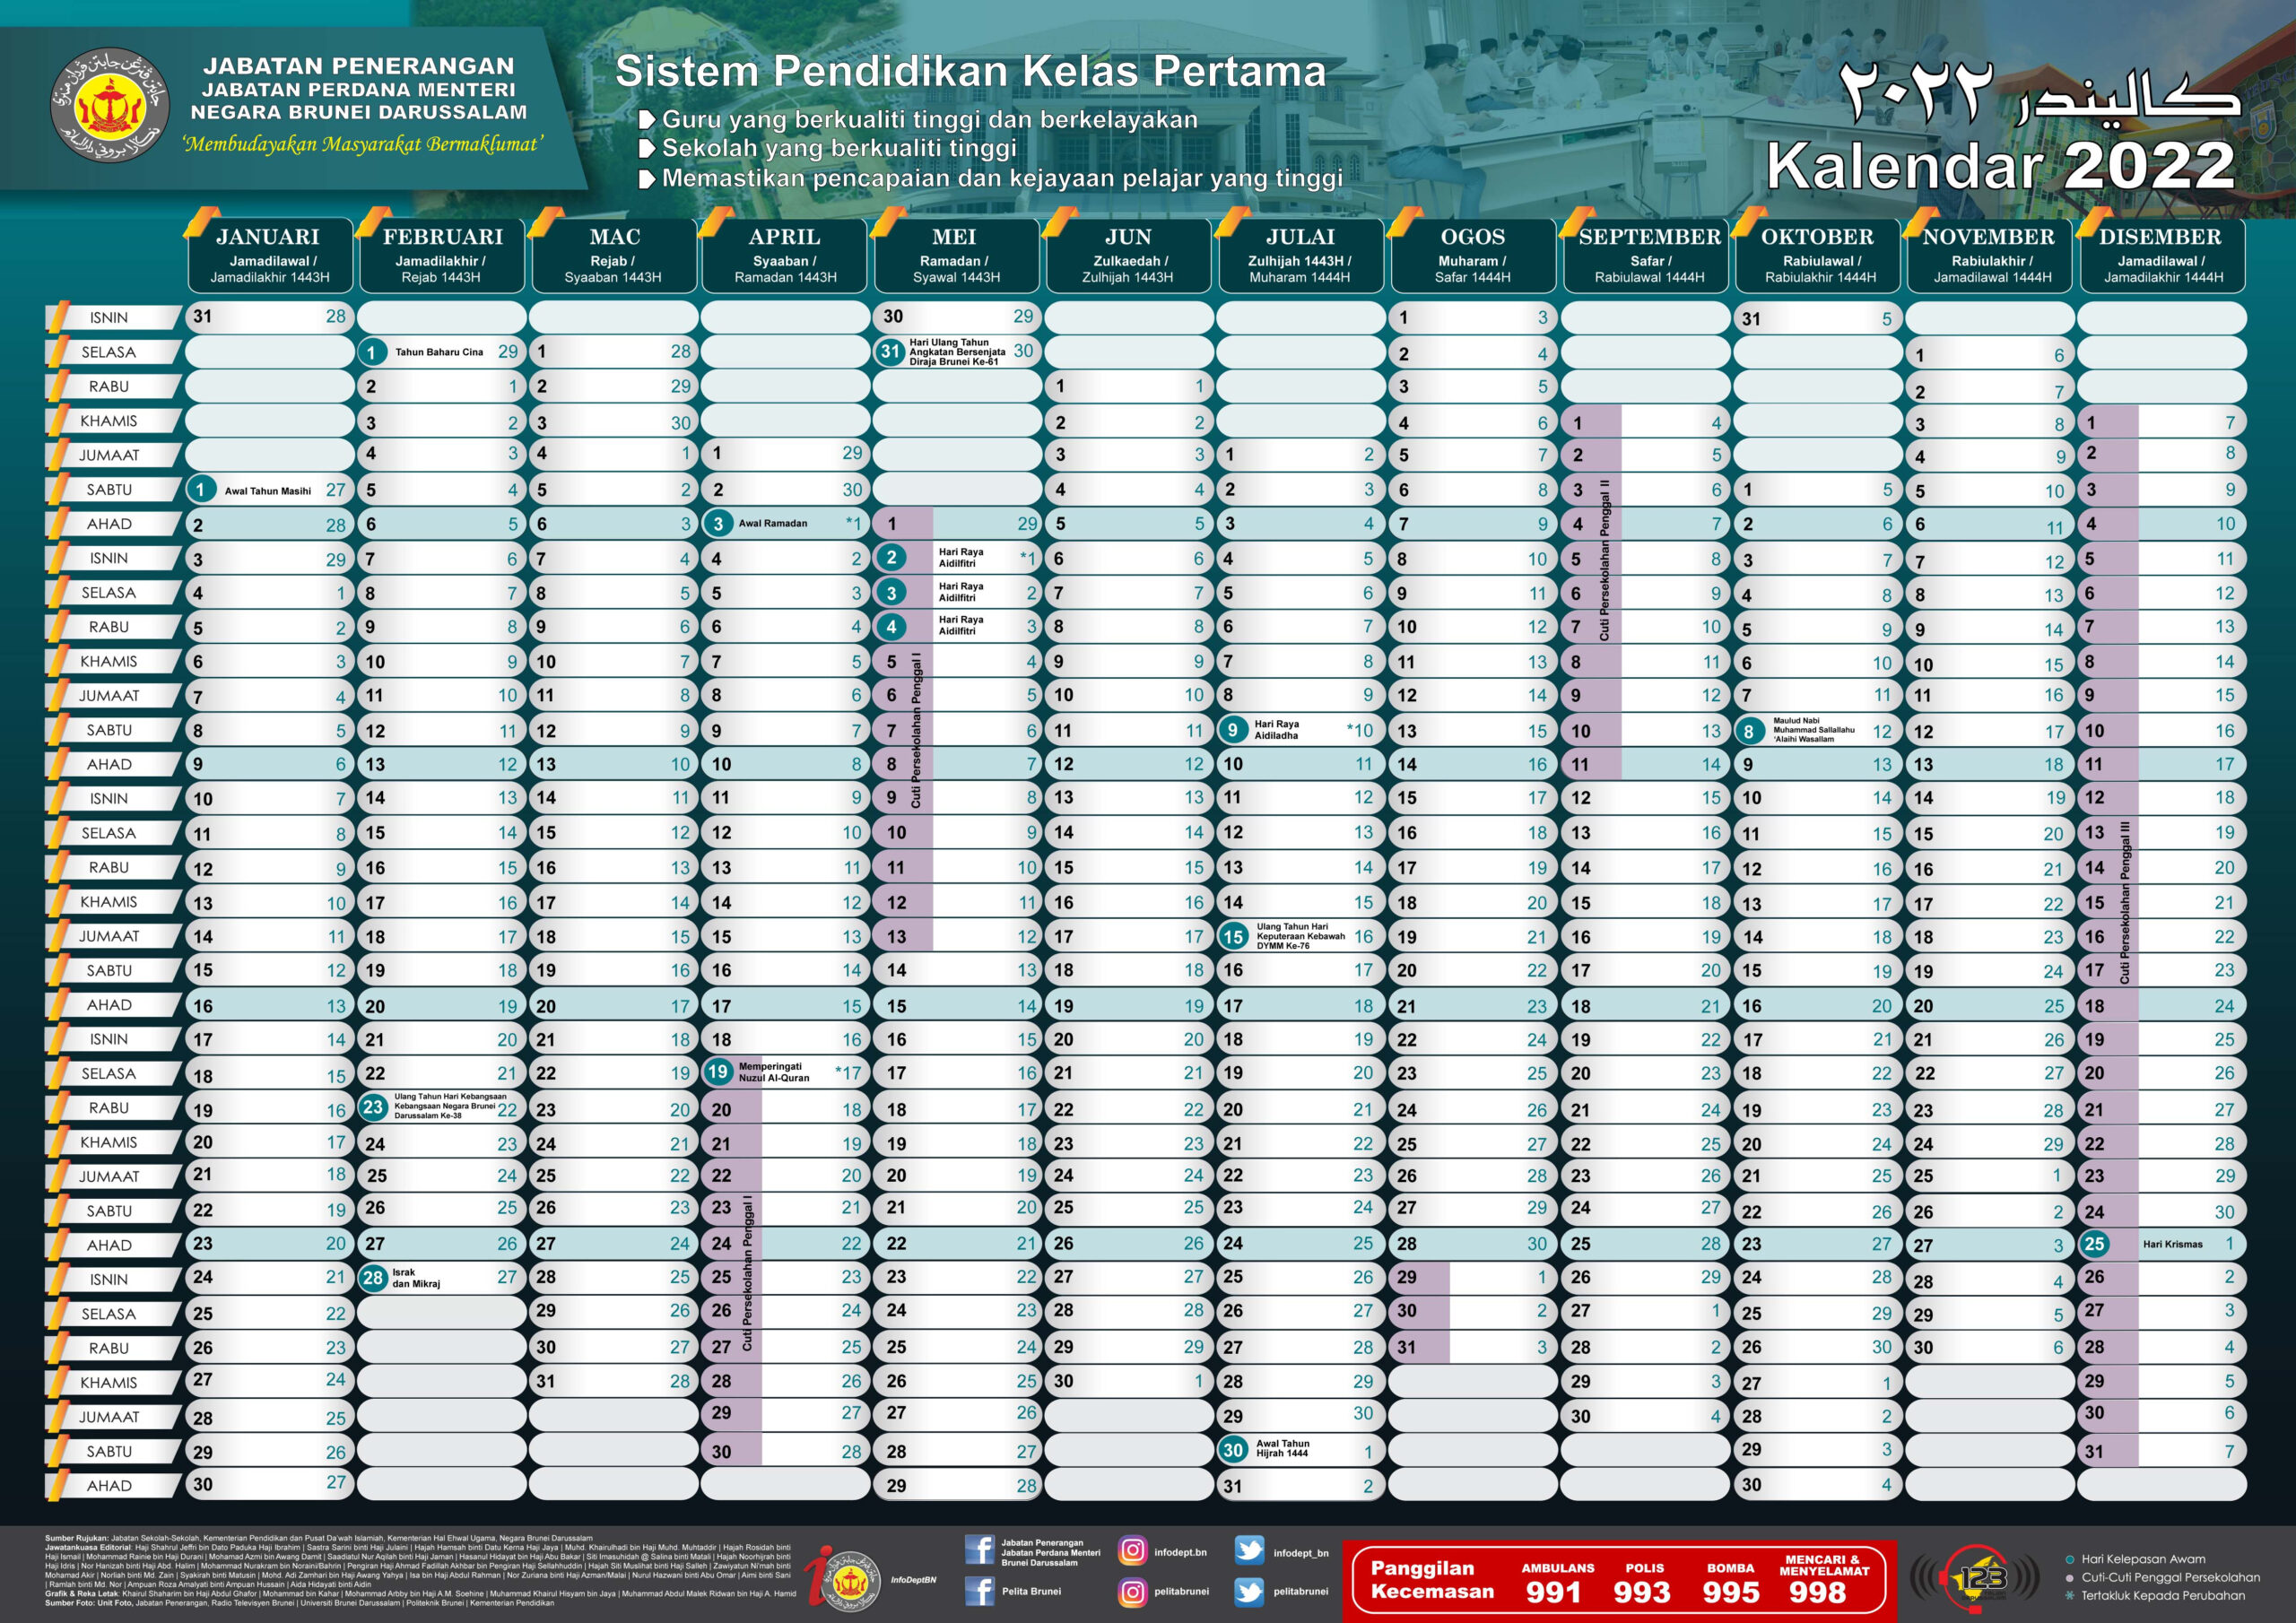Click the InfoDeptBN logo in the footer
2296x1623 pixels.
(843, 1579)
